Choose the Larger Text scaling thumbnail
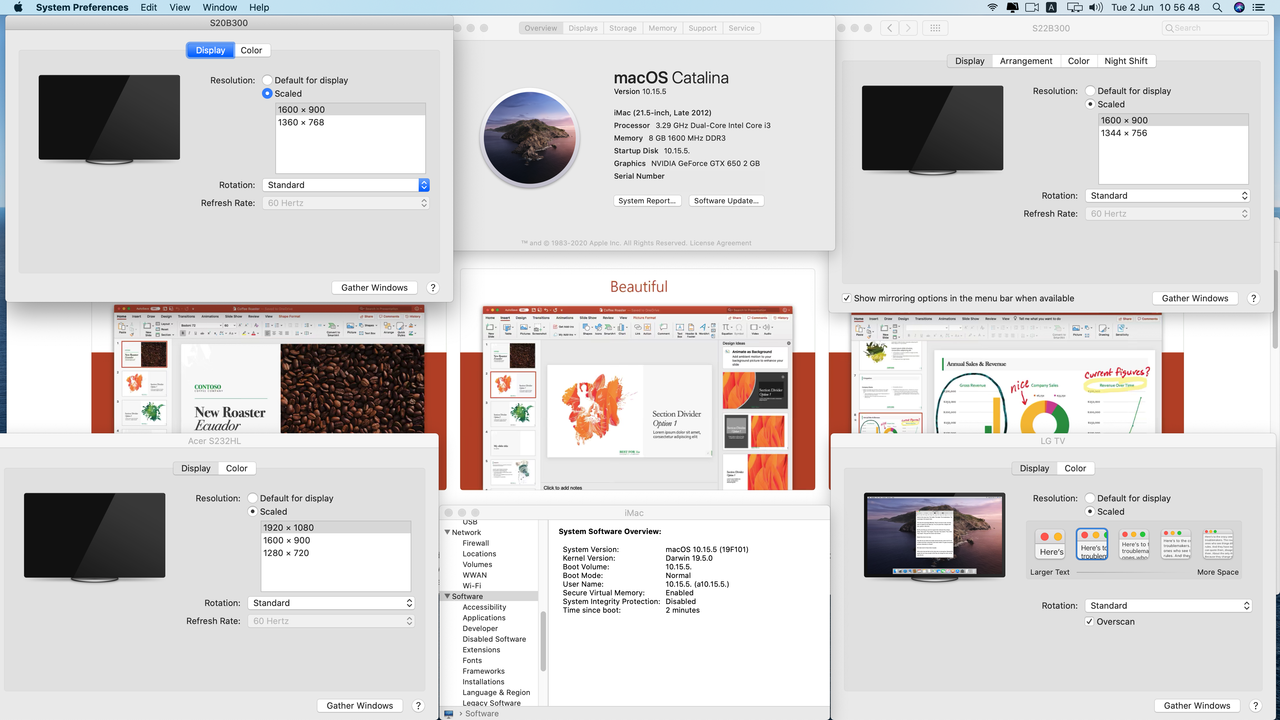Screen dimensions: 1280x720 (1050, 545)
